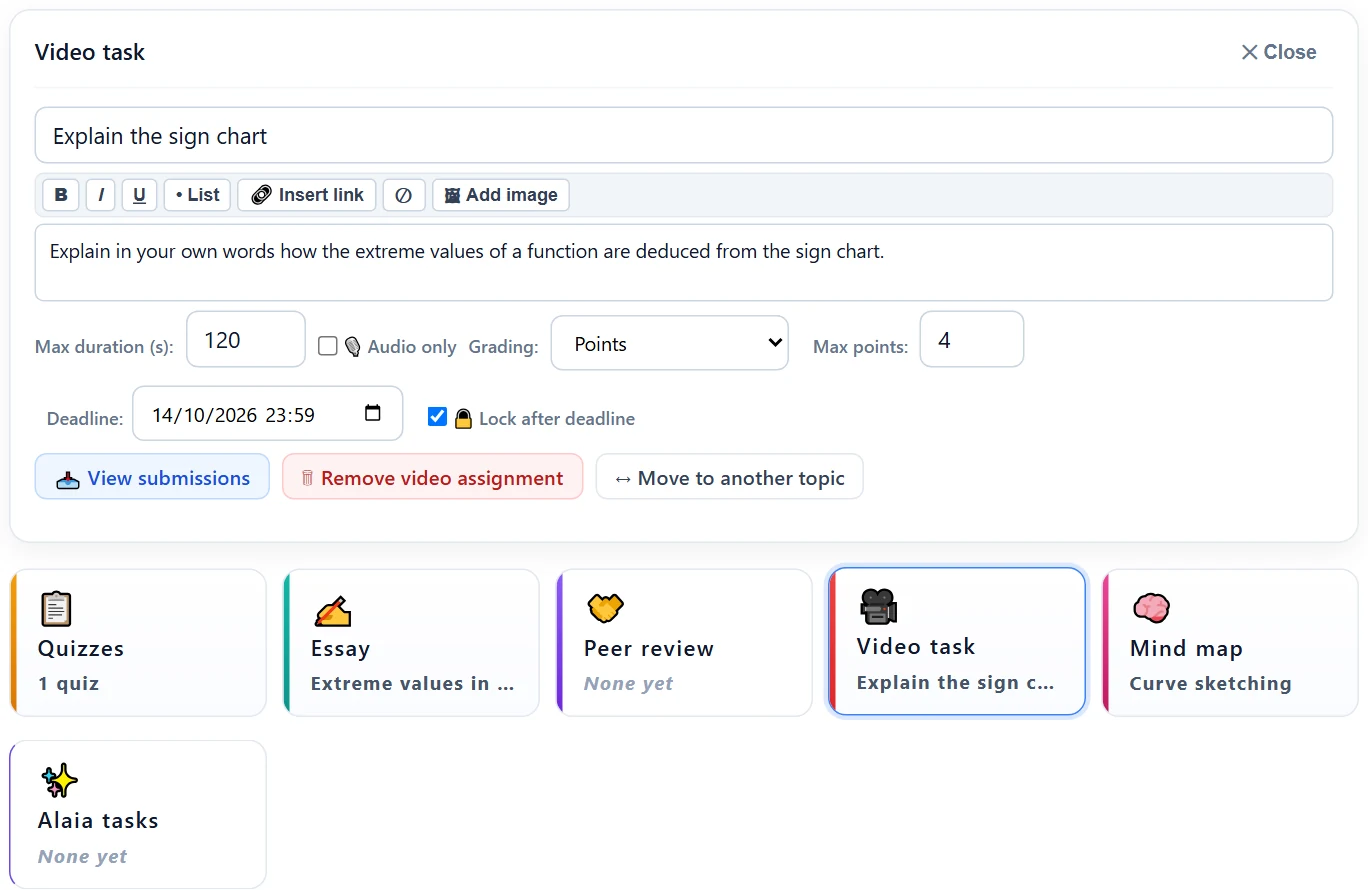Click Move to another topic button
The image size is (1368, 890).
[729, 477]
